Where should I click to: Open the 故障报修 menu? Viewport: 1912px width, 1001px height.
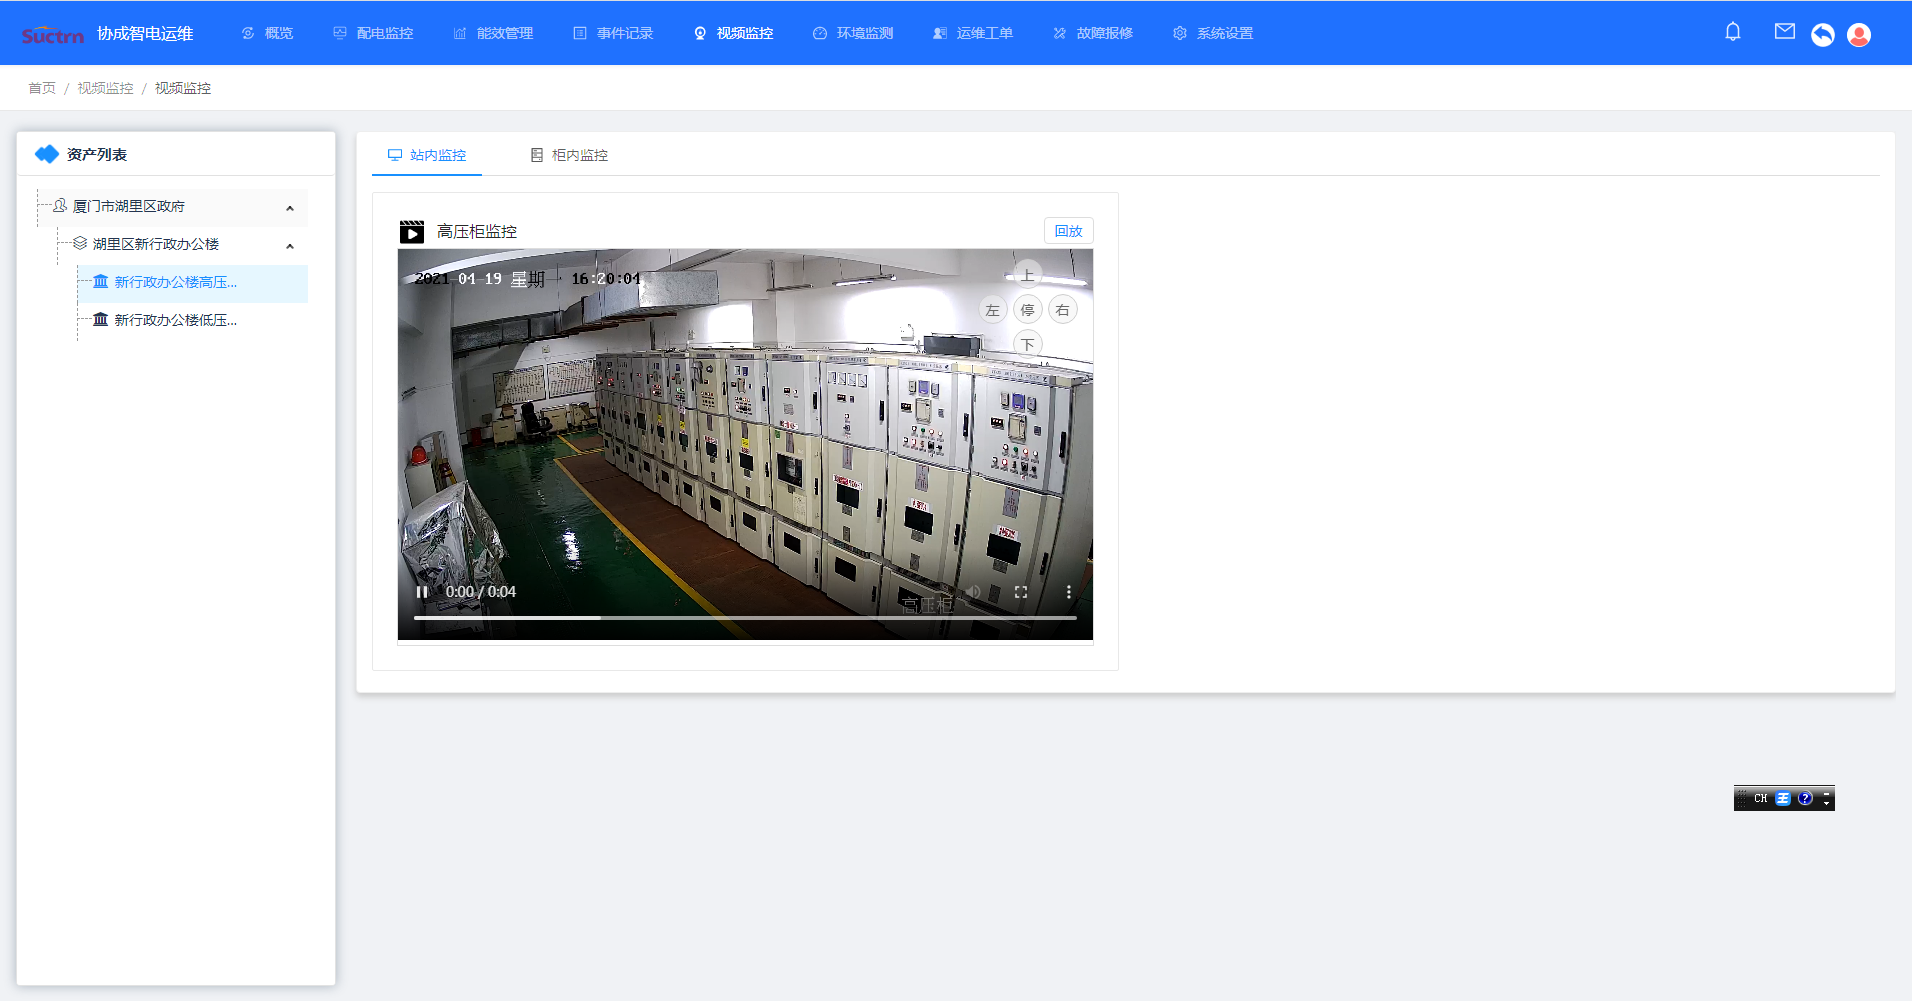[x=1093, y=33]
